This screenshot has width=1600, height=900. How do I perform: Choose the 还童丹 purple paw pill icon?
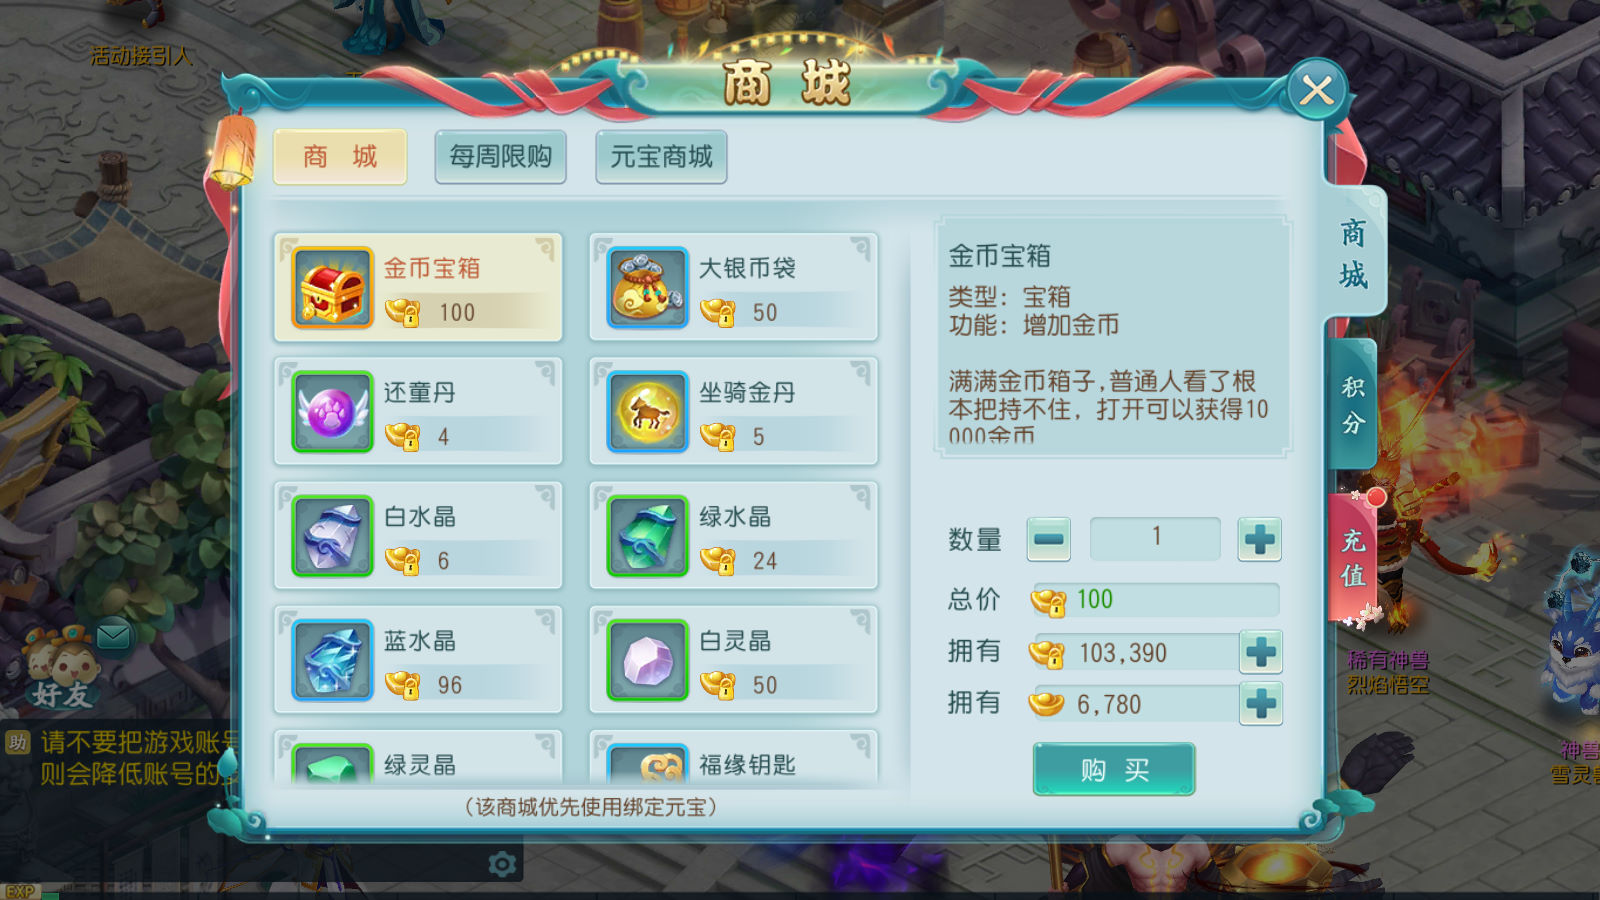(x=332, y=412)
